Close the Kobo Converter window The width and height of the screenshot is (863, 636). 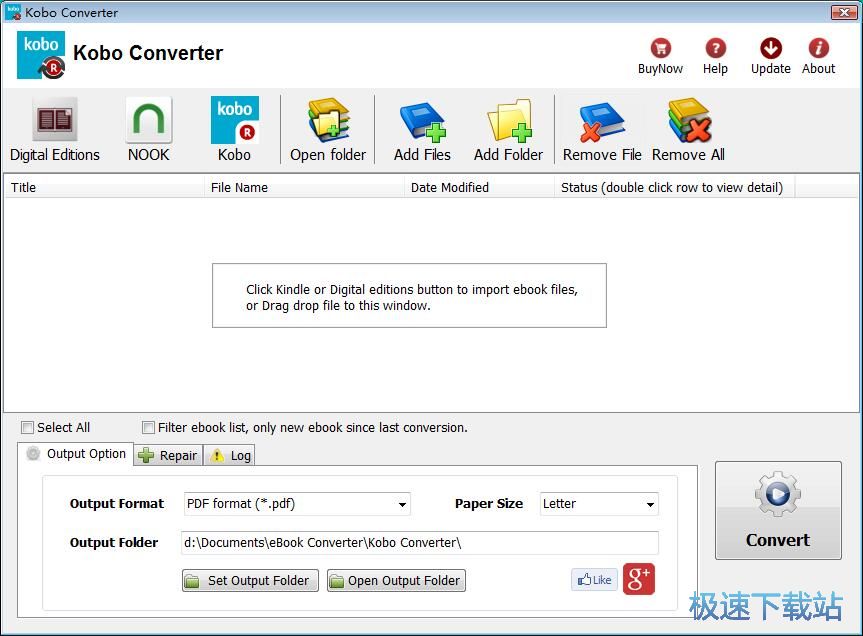(844, 12)
